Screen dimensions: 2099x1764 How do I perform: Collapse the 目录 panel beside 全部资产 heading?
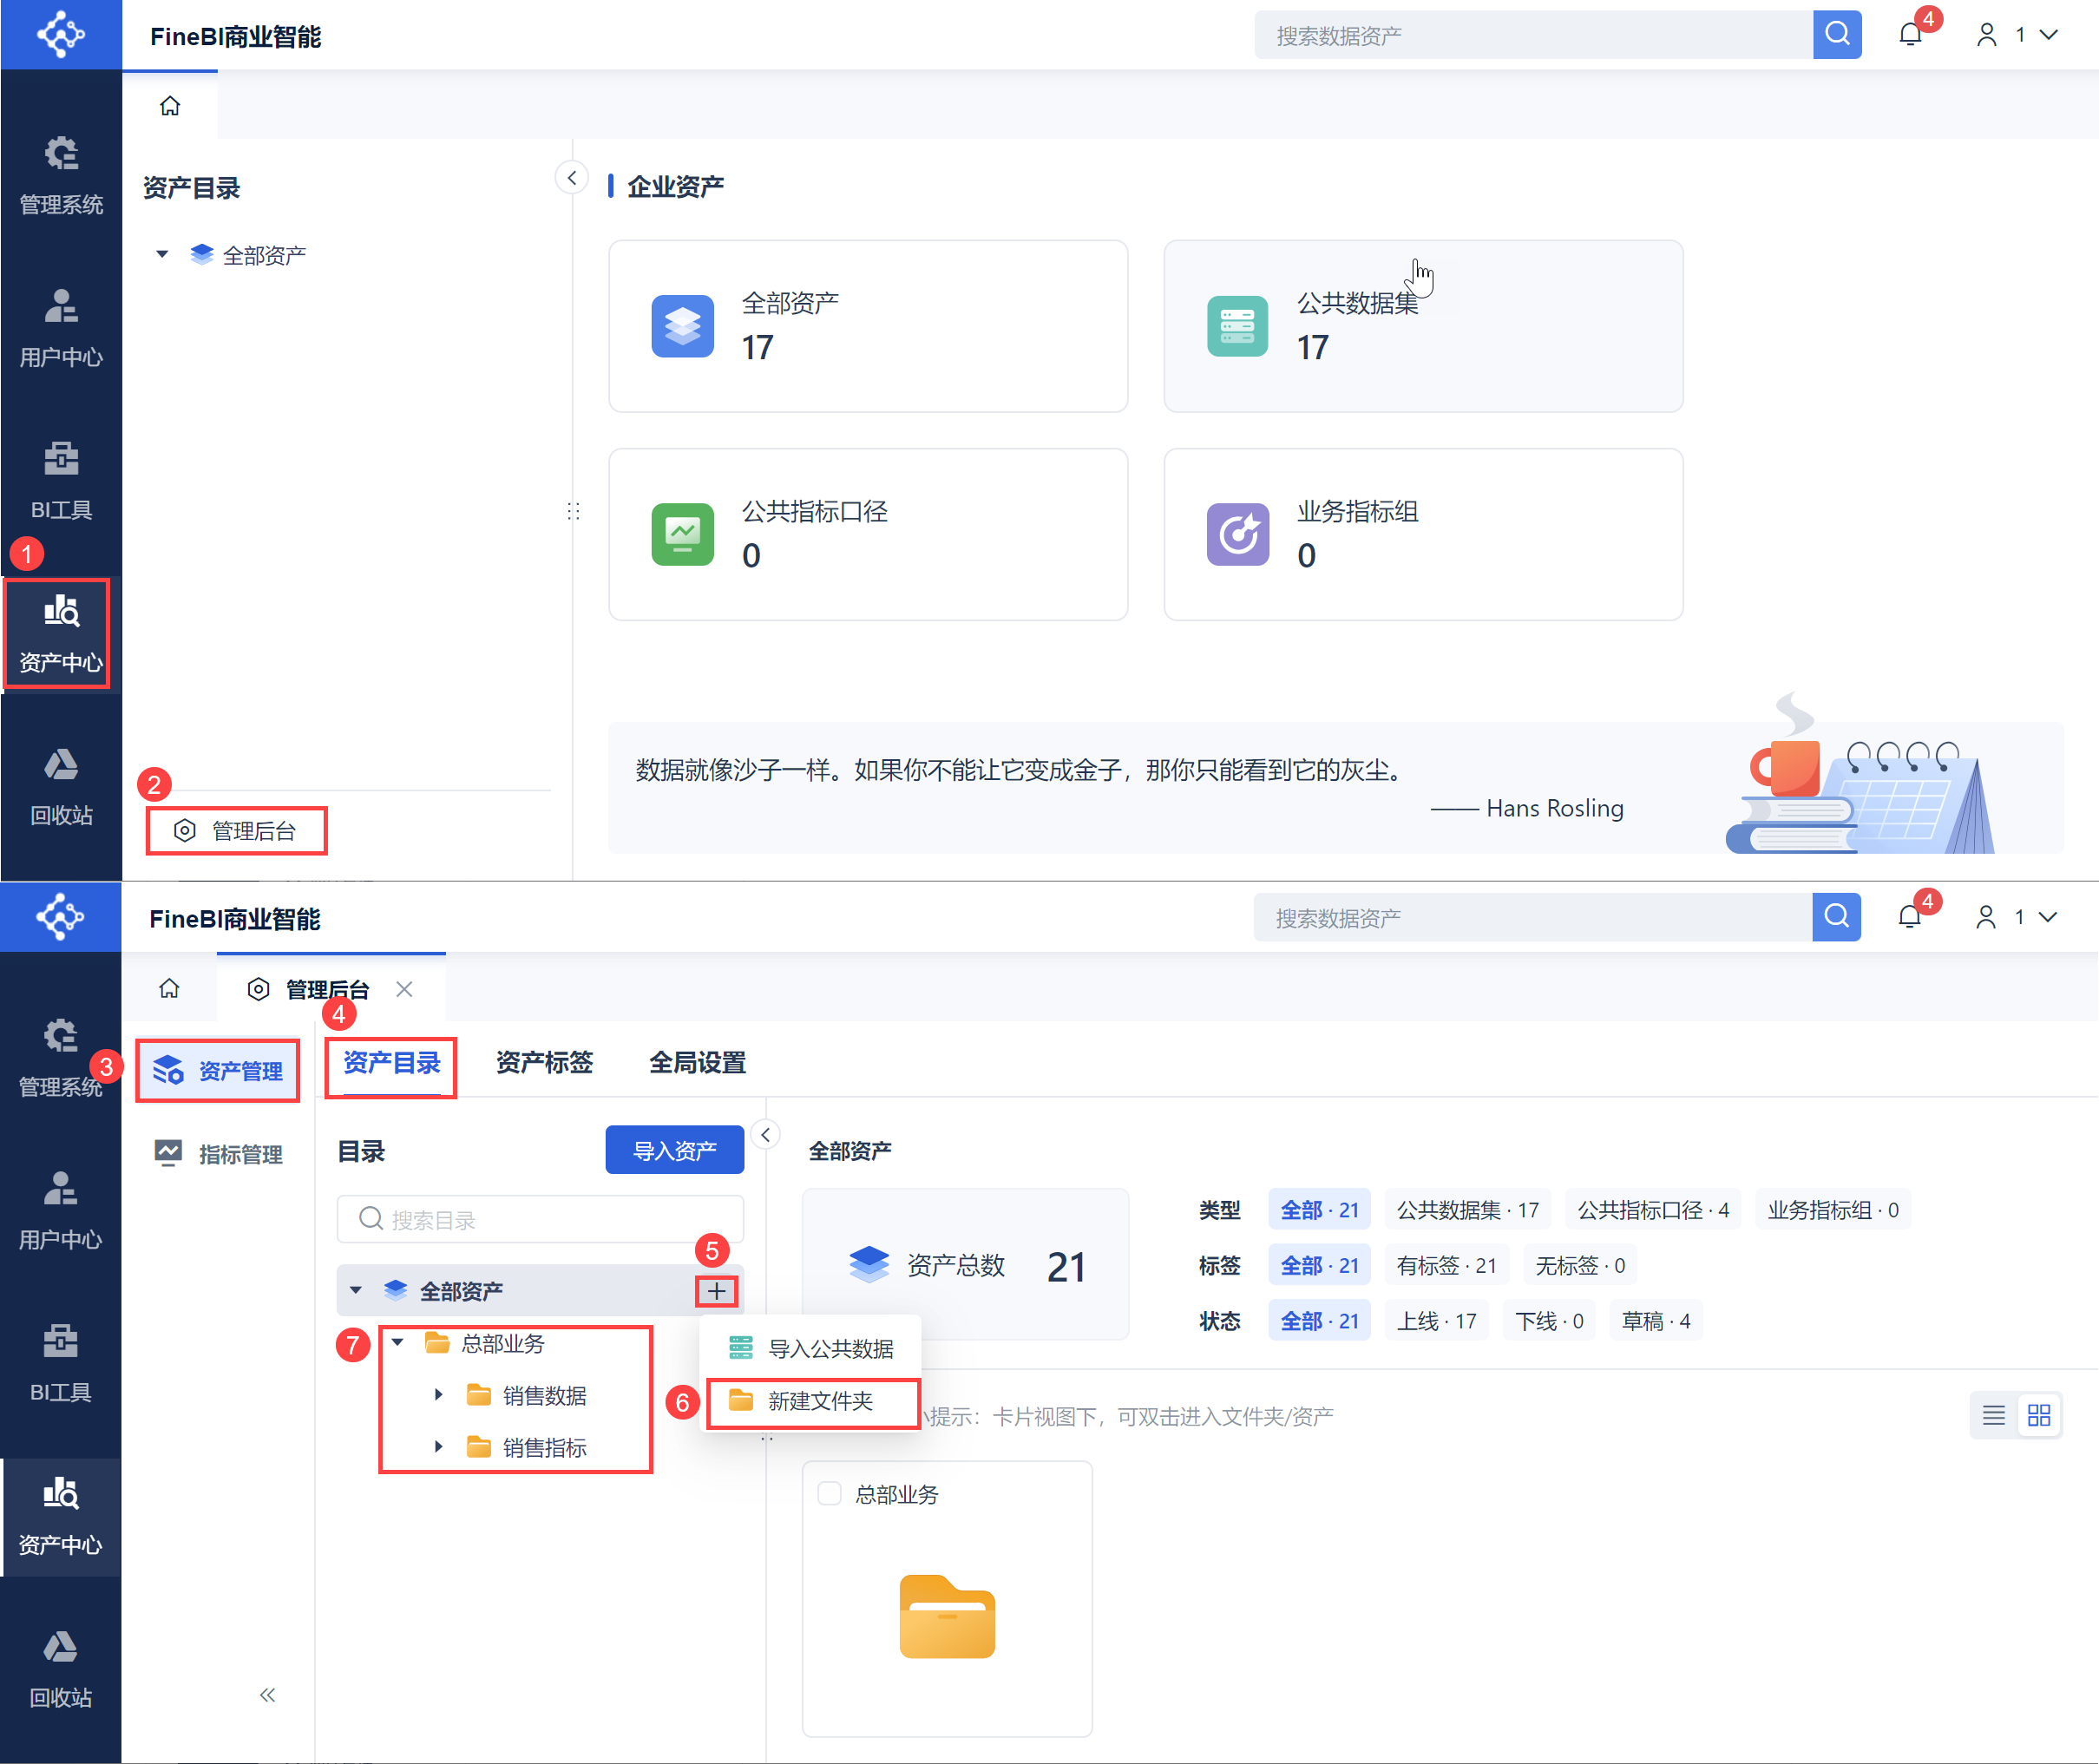[x=765, y=1135]
